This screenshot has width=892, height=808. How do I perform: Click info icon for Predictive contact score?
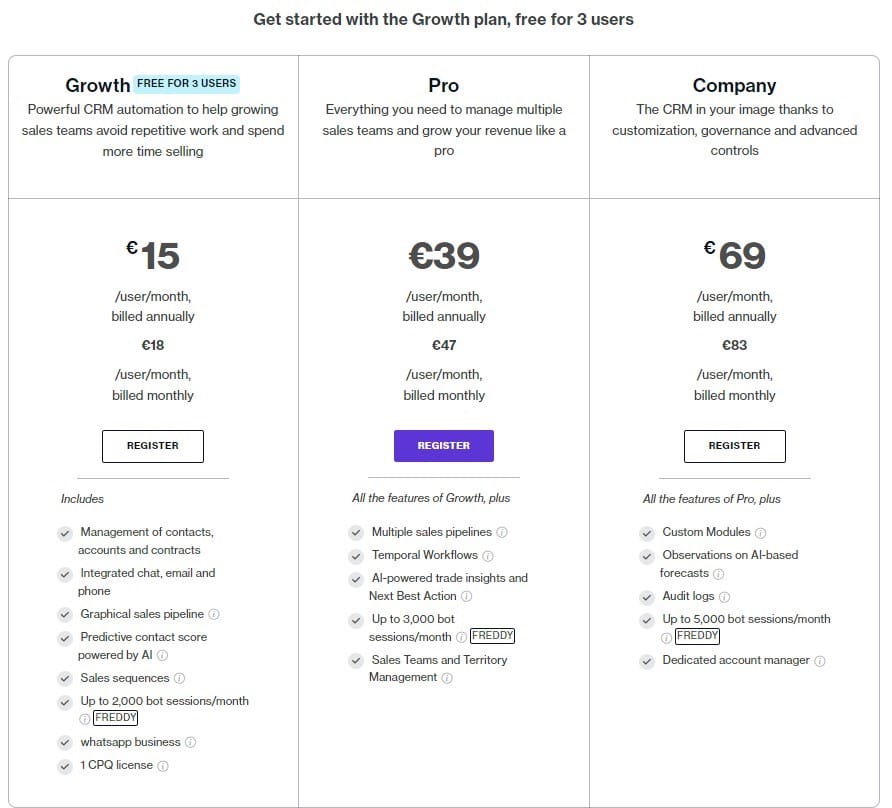[162, 656]
